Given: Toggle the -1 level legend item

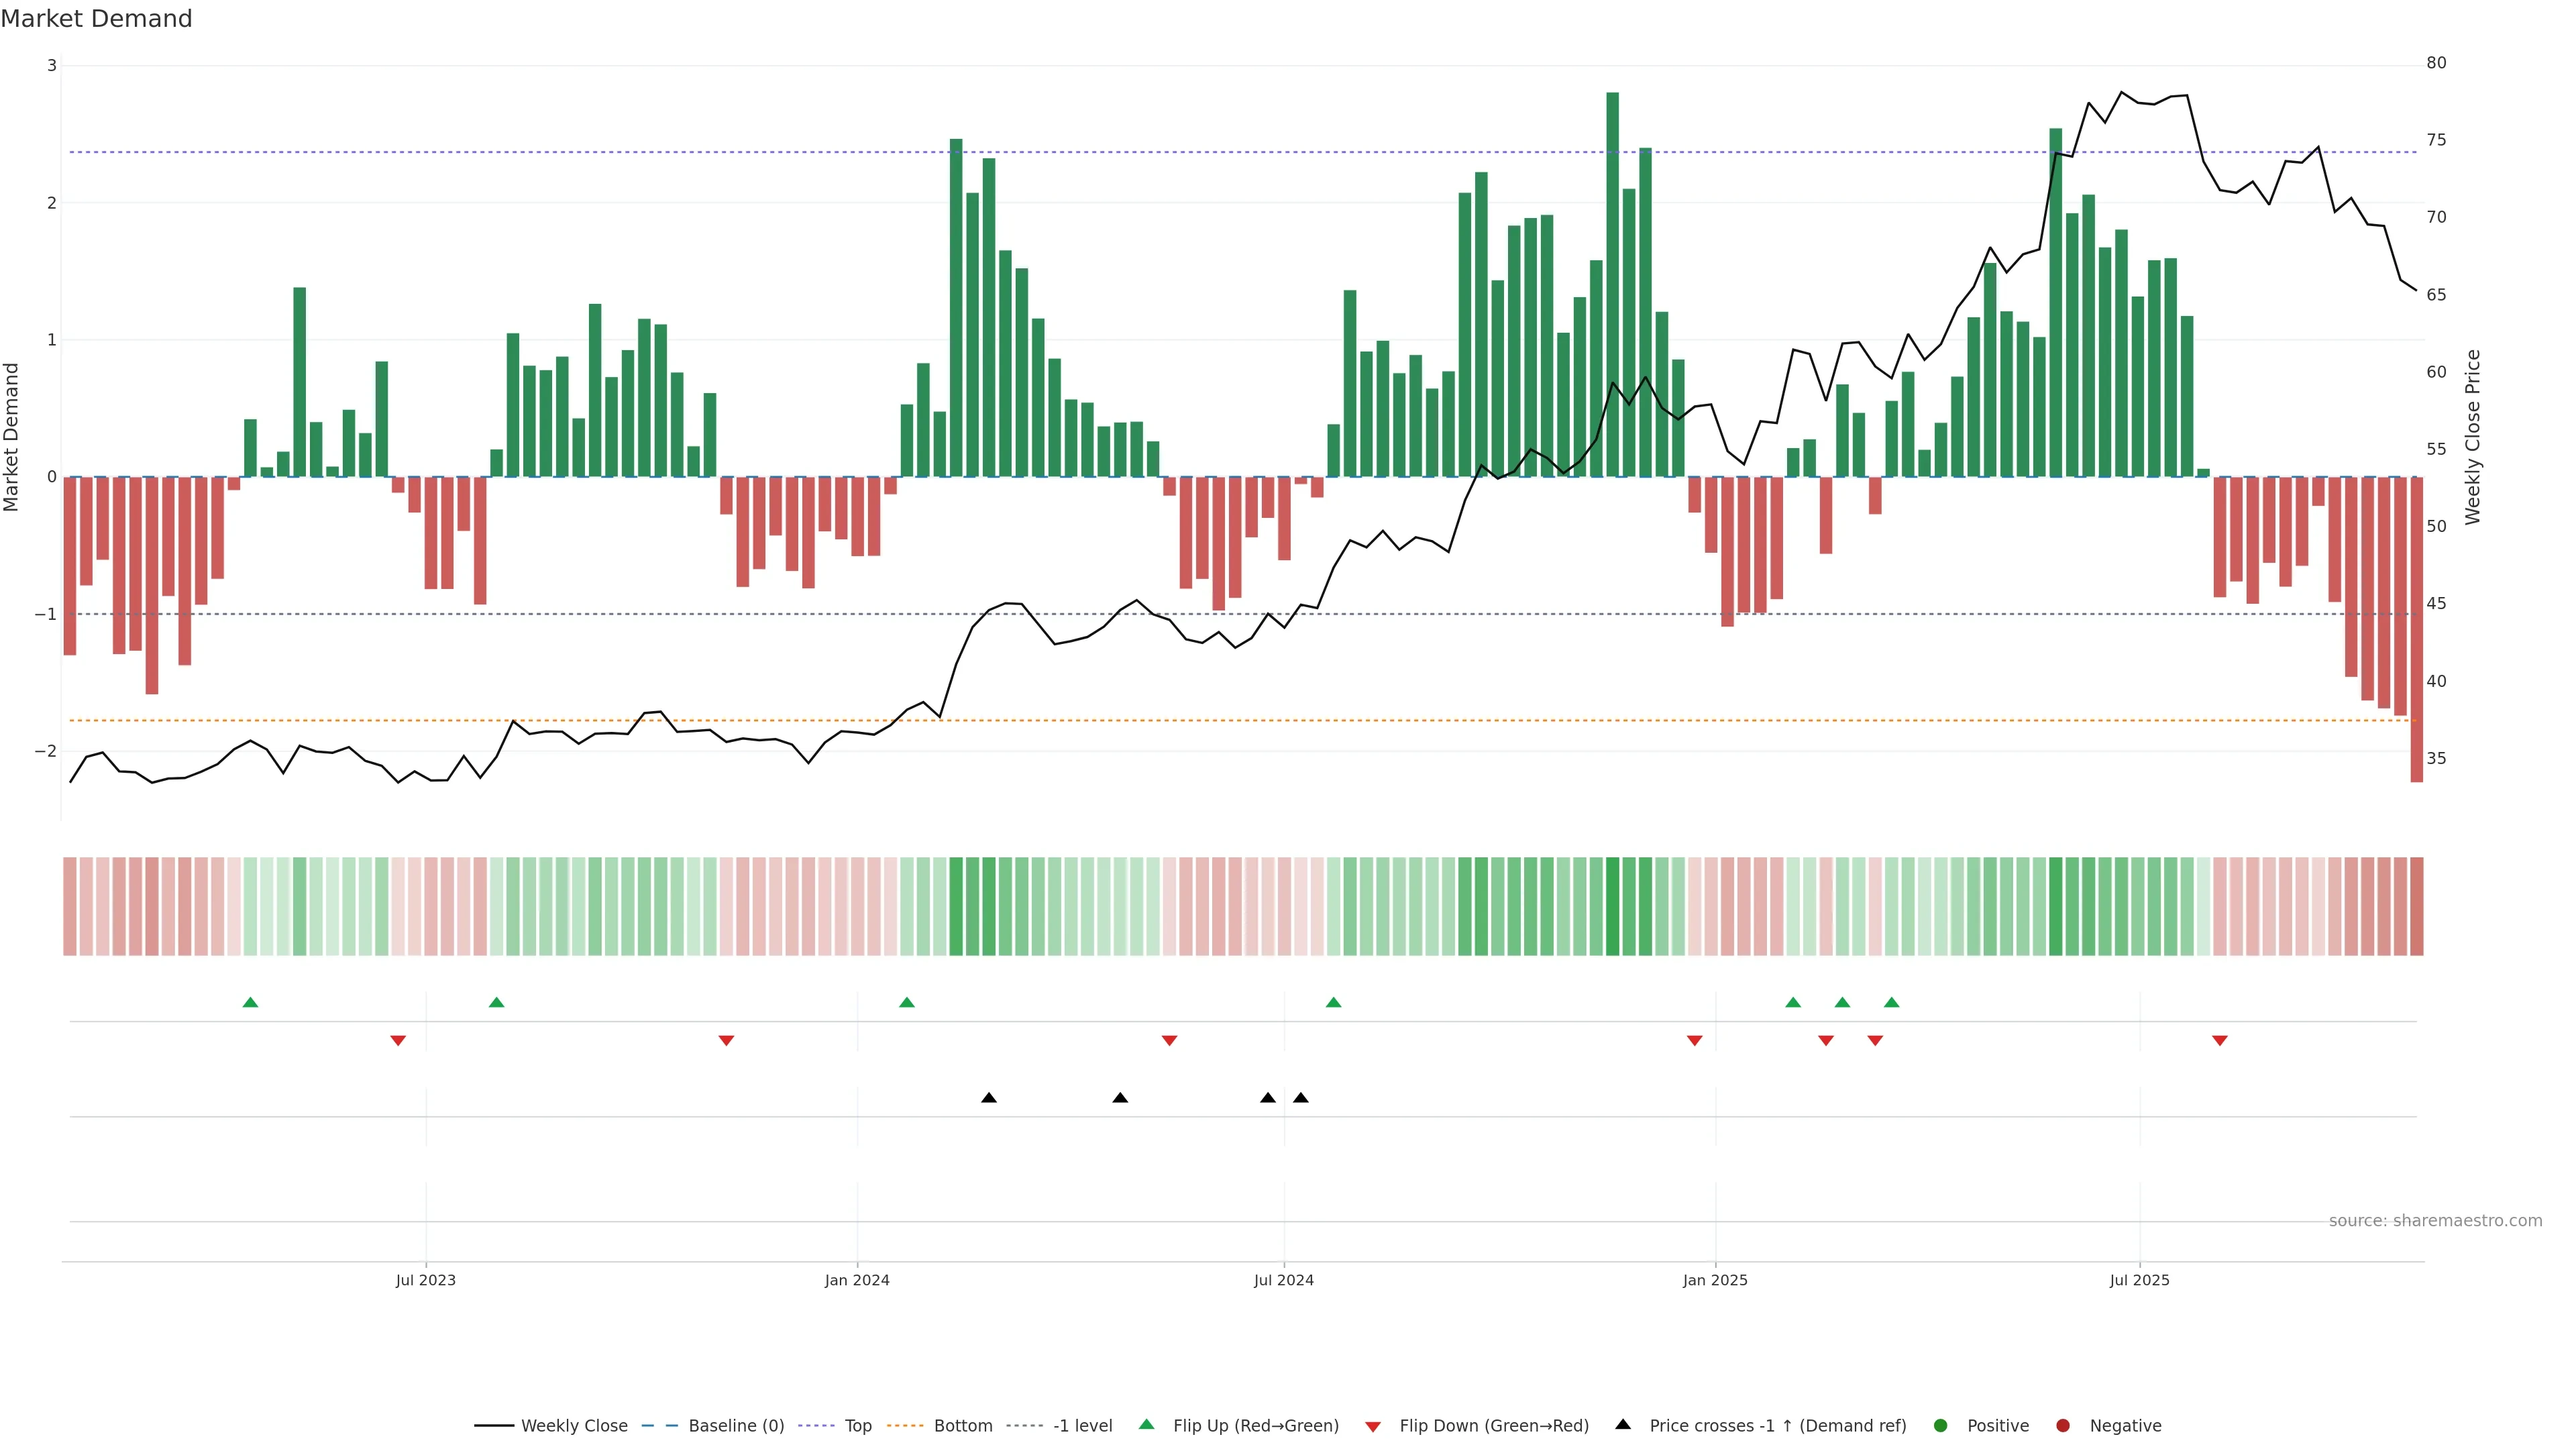Looking at the screenshot, I should click(x=1082, y=1426).
